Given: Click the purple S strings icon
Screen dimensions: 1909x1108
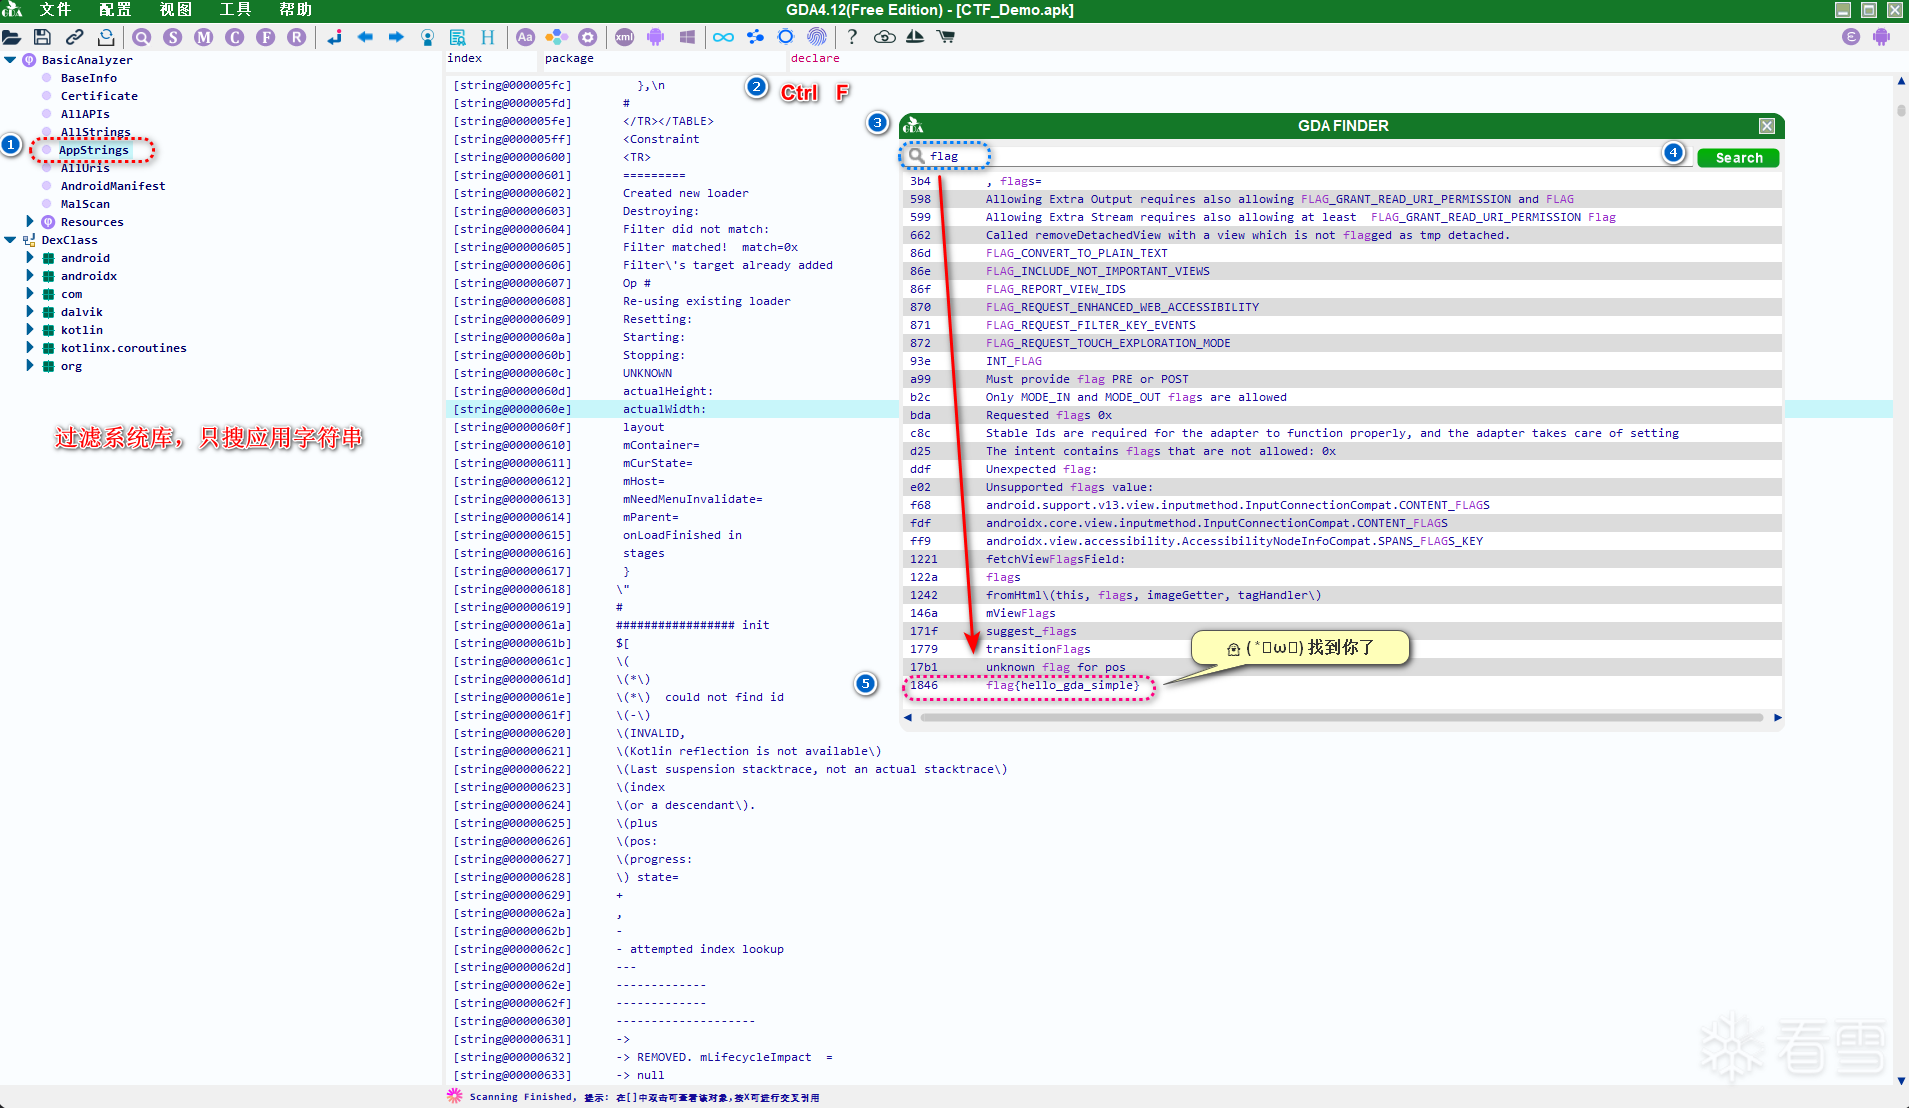Looking at the screenshot, I should pos(173,37).
